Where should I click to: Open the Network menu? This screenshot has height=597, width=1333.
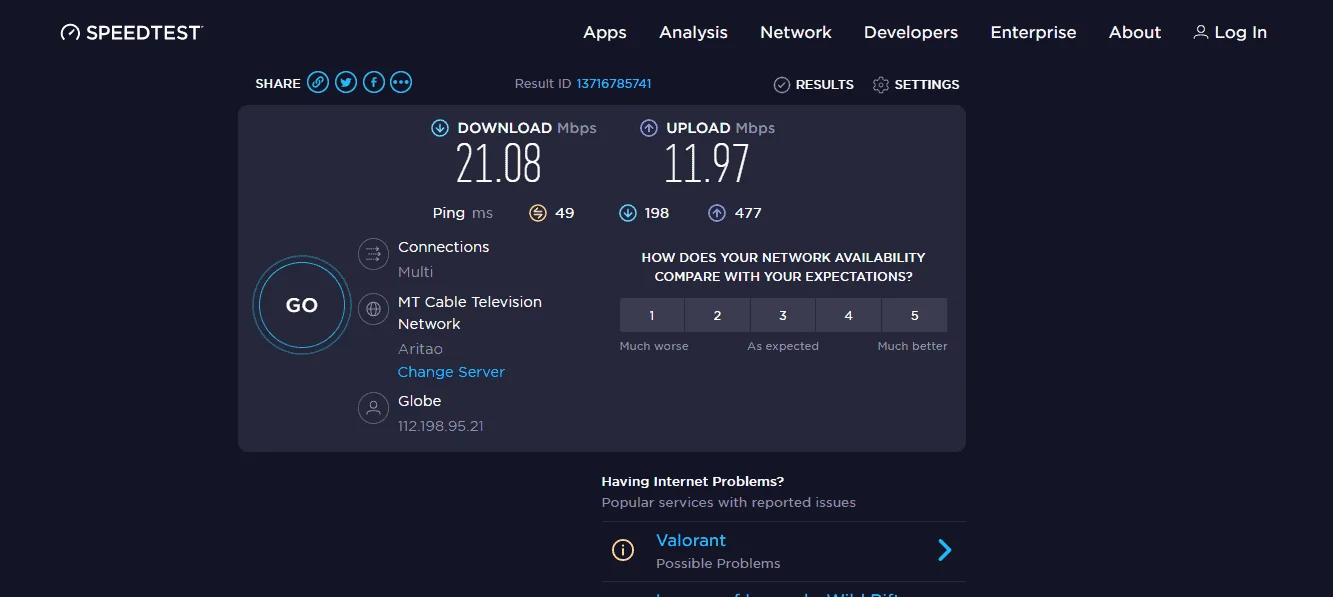796,32
